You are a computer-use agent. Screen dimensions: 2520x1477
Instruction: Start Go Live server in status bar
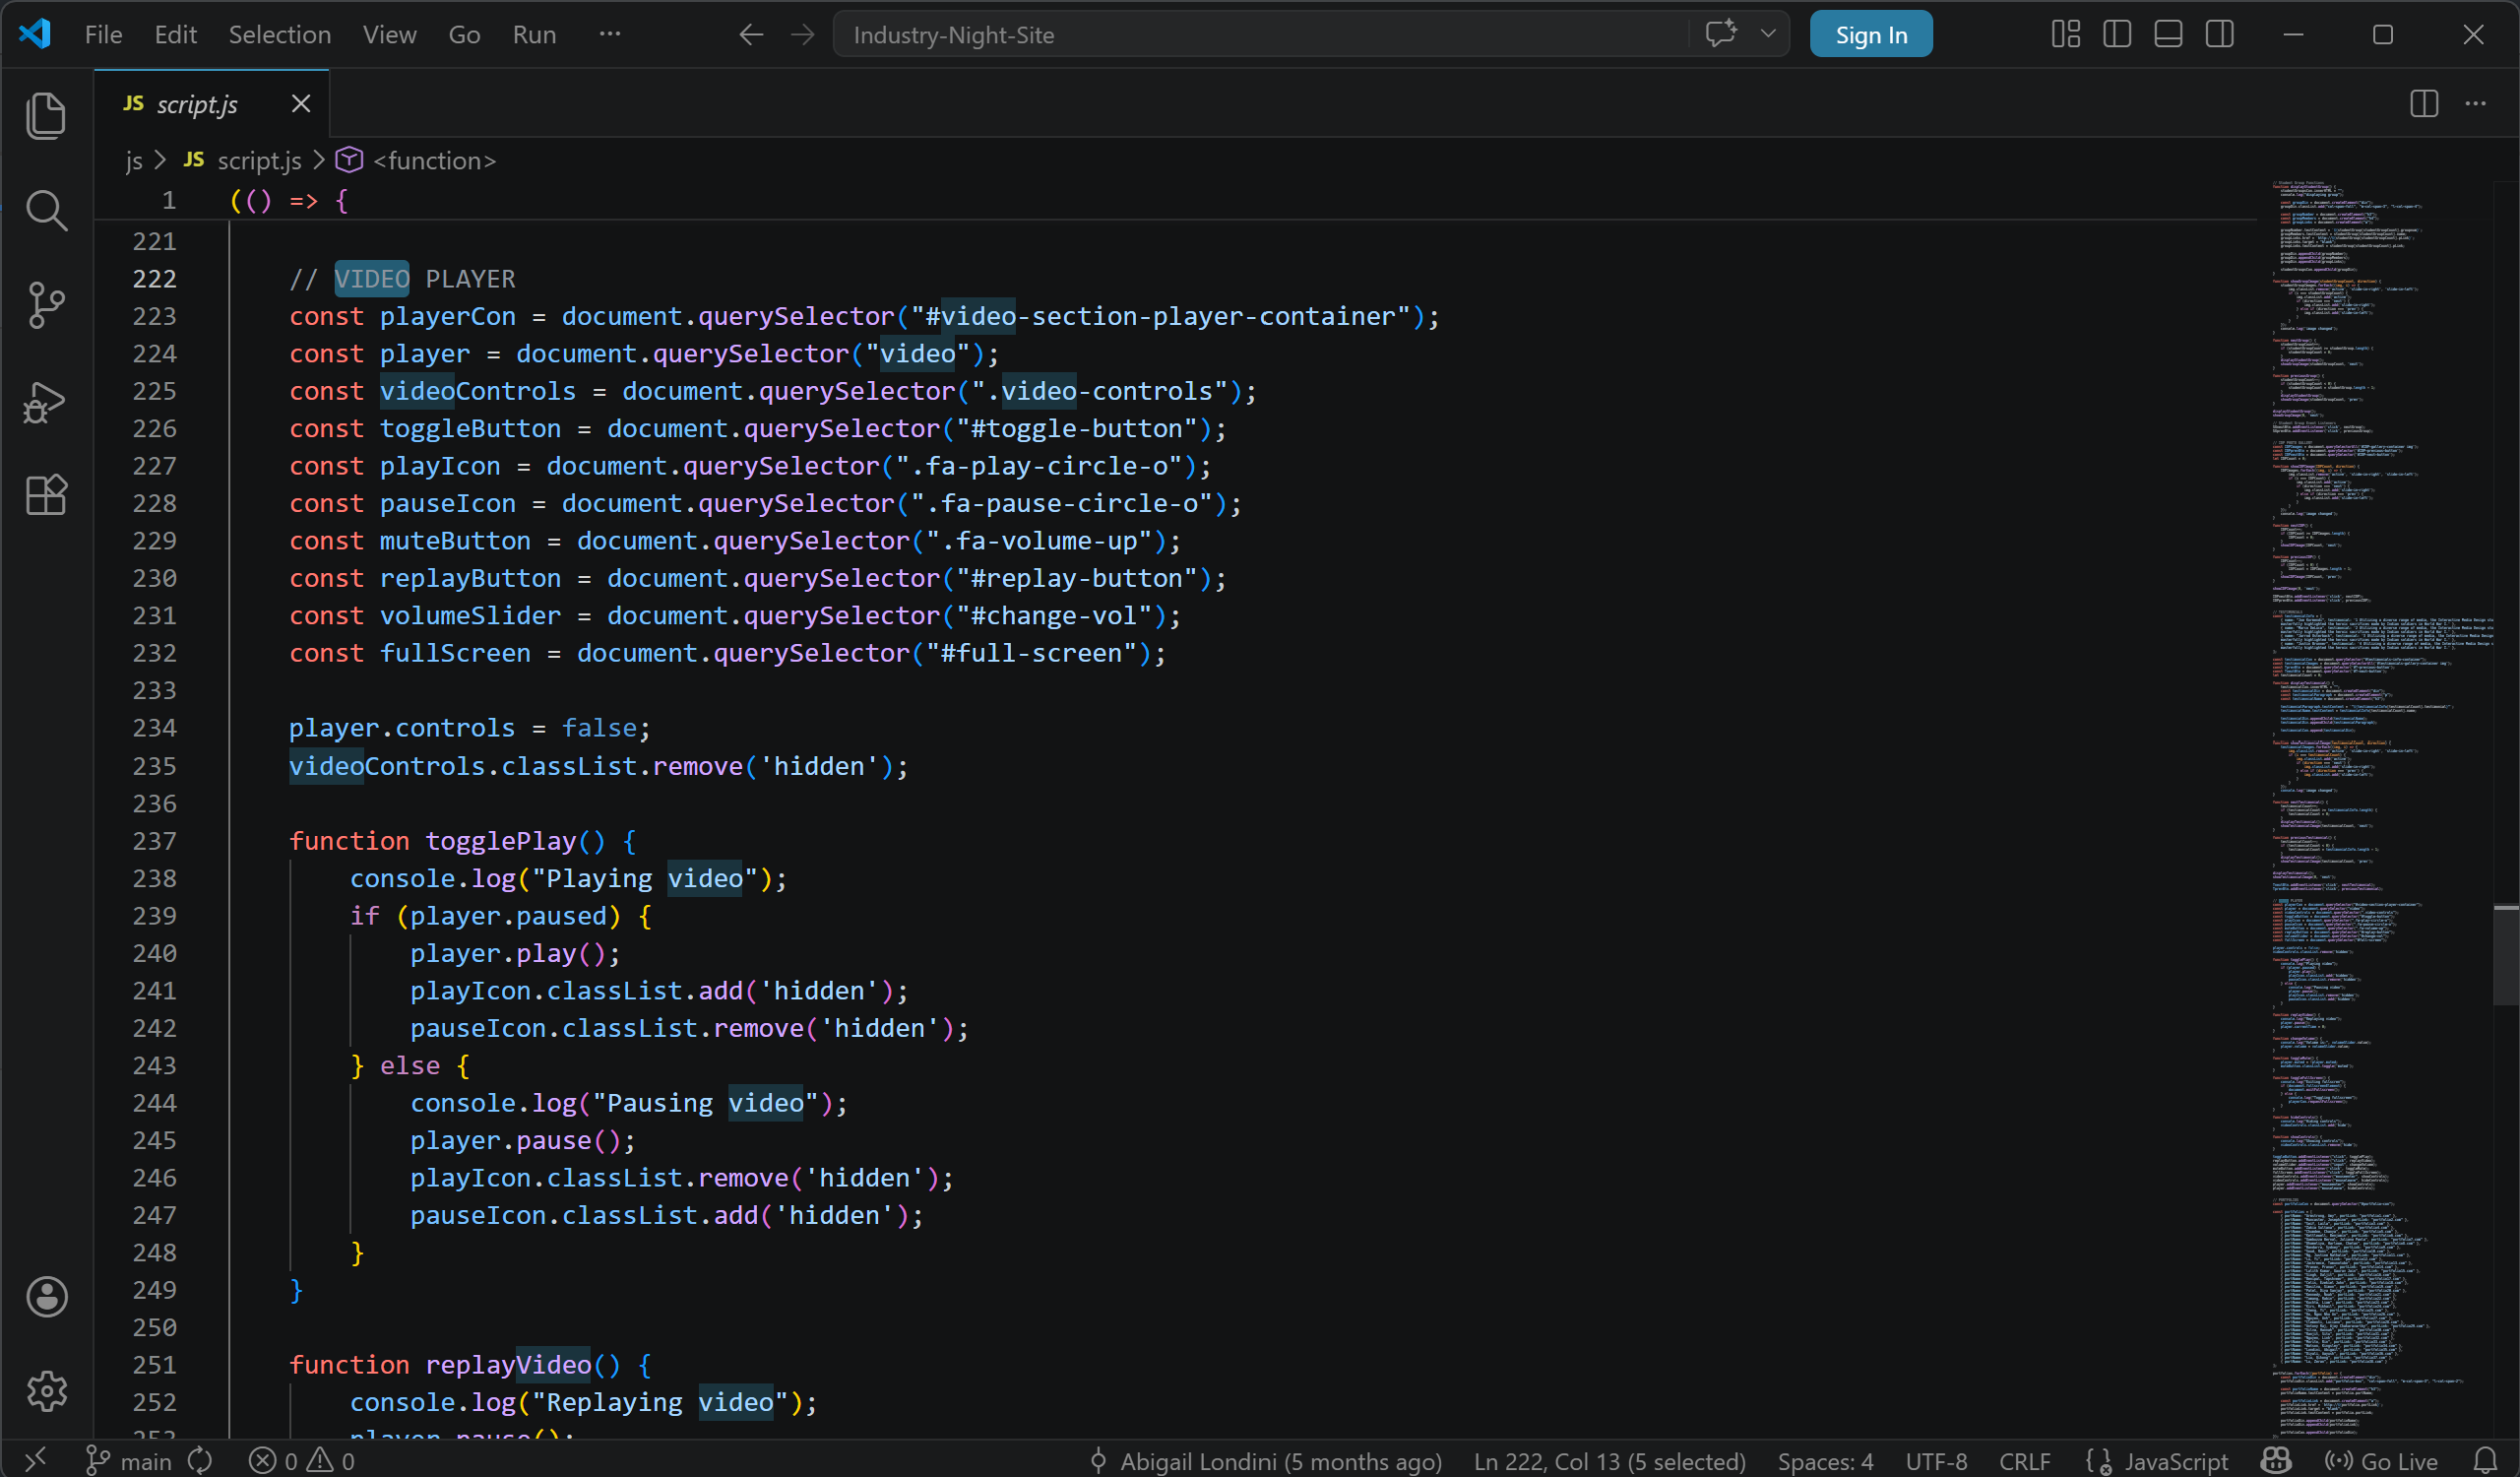pos(2383,1461)
